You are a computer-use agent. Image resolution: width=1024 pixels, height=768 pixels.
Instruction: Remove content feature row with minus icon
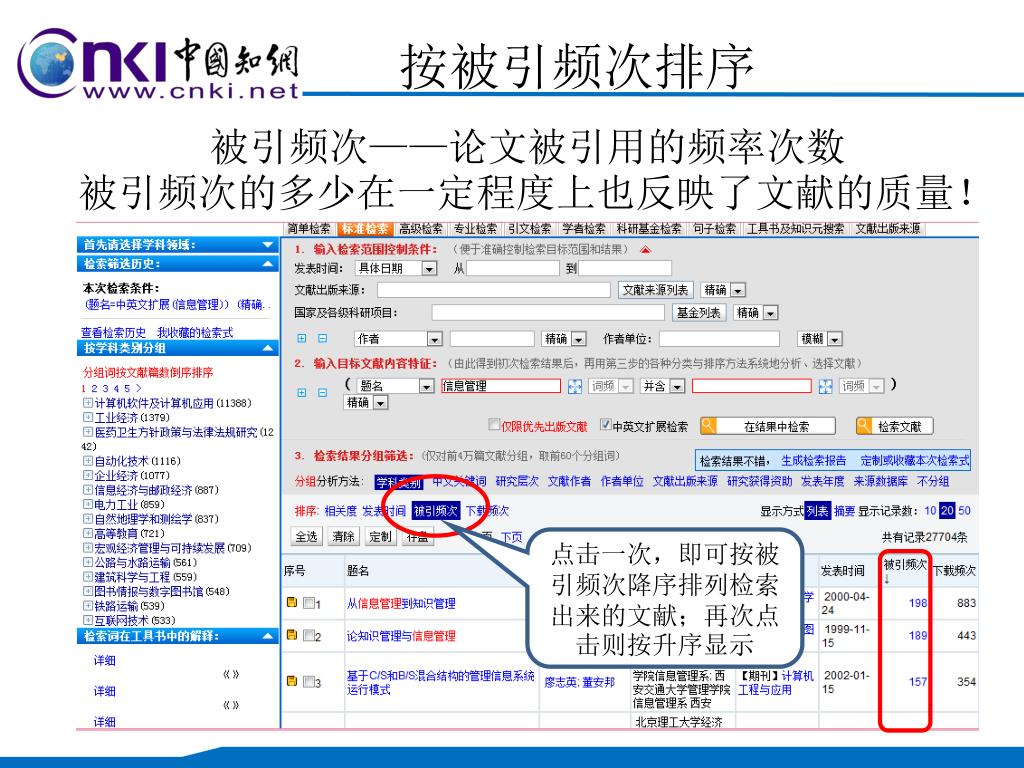tap(323, 392)
